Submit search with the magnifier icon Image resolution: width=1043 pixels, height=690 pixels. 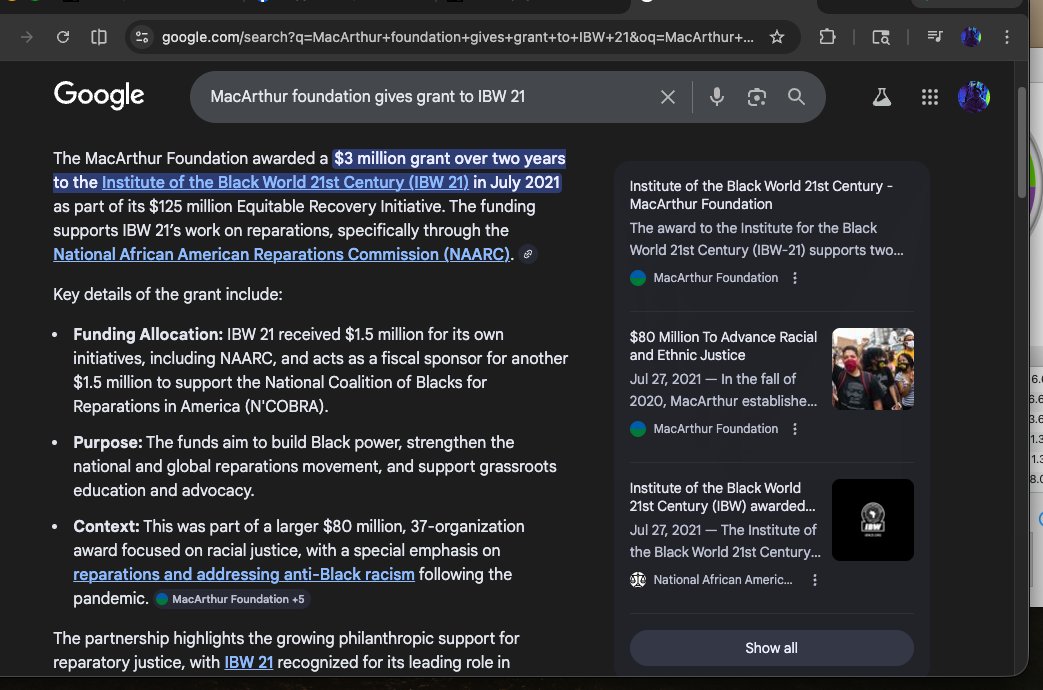(x=796, y=97)
